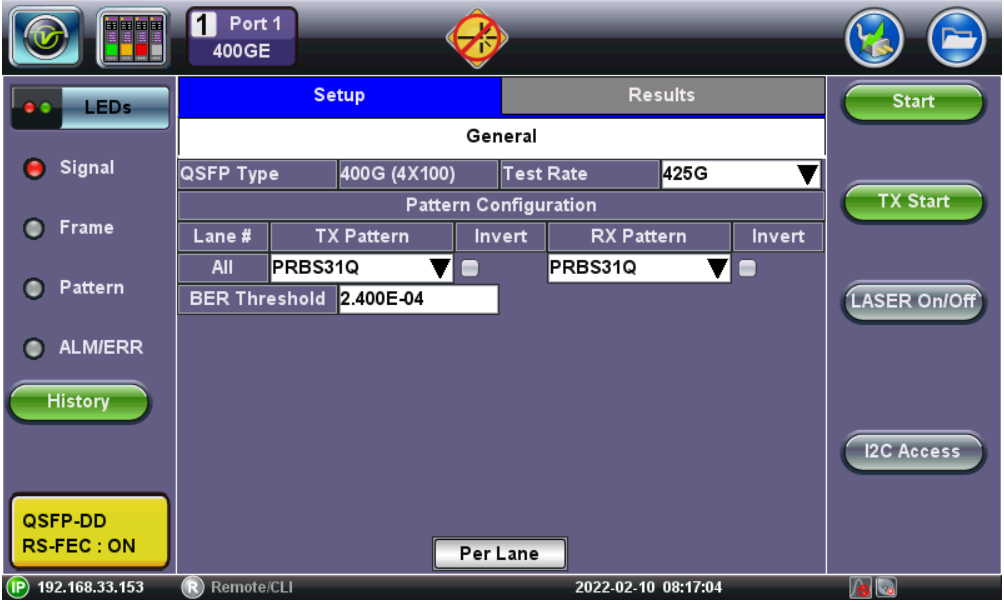Click the Per Lane button
The image size is (1004, 604).
coord(499,554)
